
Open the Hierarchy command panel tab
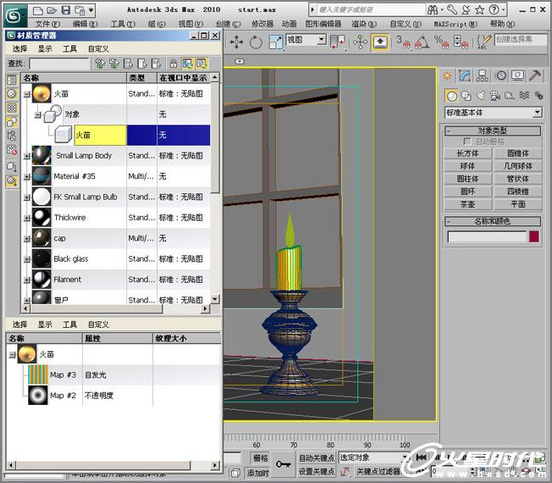[482, 75]
